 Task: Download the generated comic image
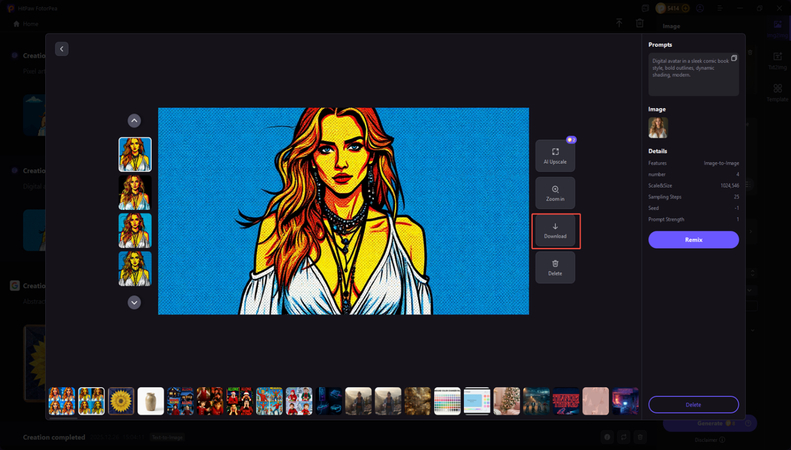555,231
